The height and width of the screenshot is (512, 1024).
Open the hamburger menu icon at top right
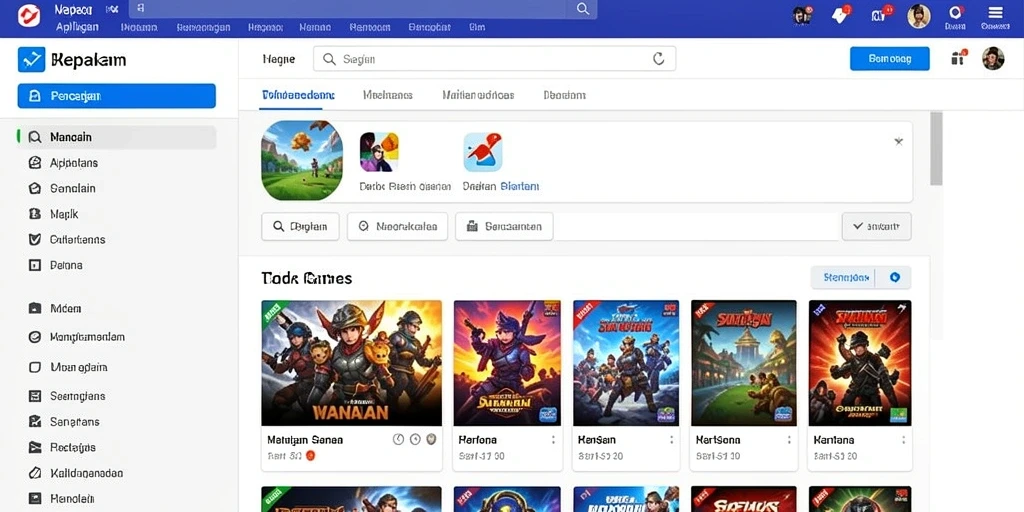995,13
